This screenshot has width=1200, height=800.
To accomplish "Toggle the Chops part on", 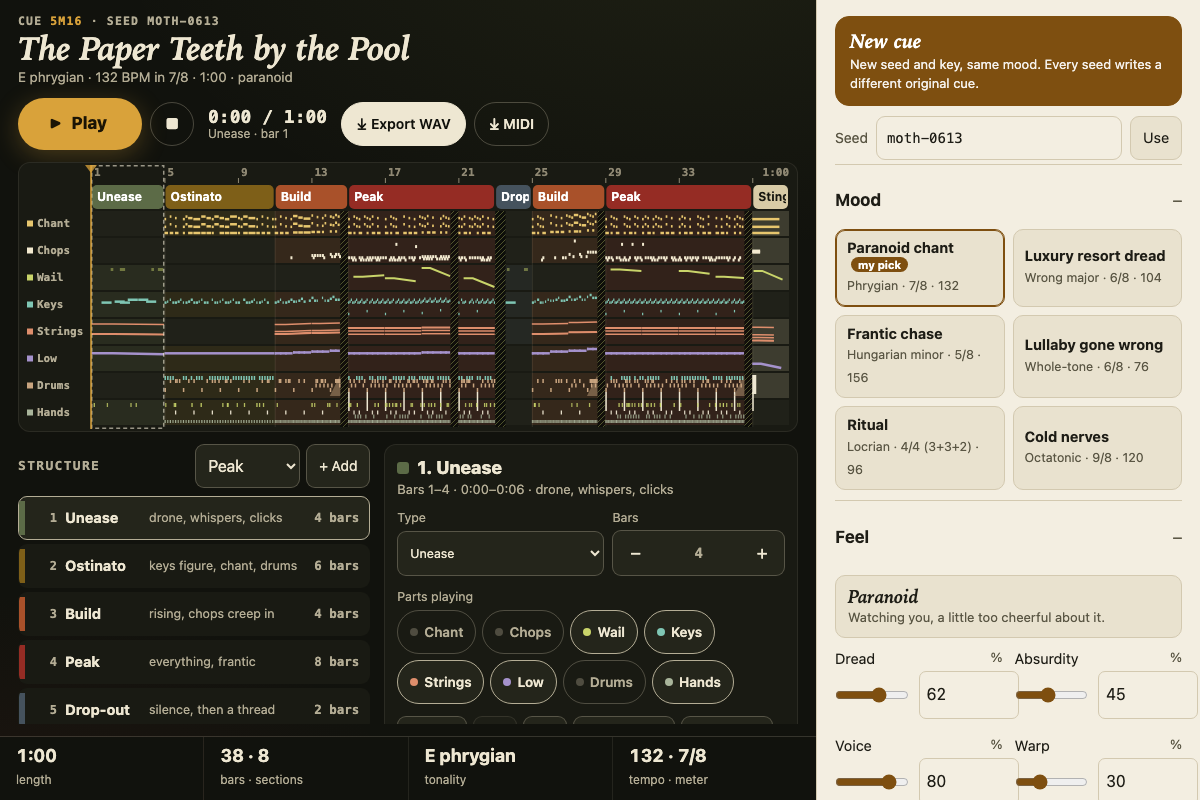I will coord(522,632).
